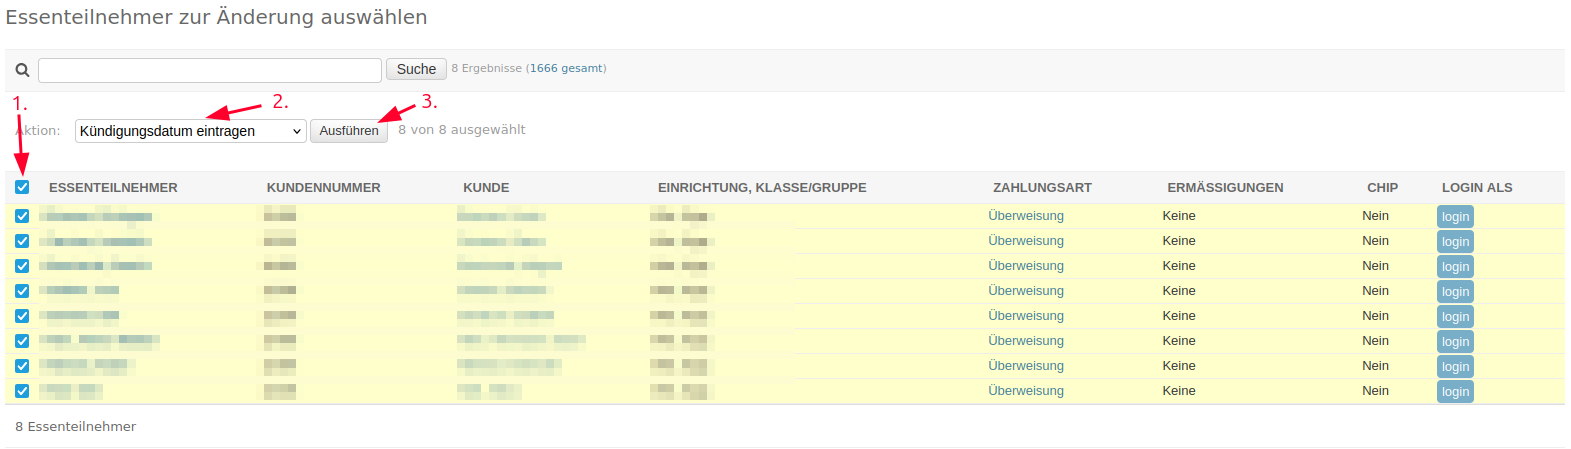Toggle the fourth row's checkbox
Screen dimensions: 1571x449
[22, 291]
